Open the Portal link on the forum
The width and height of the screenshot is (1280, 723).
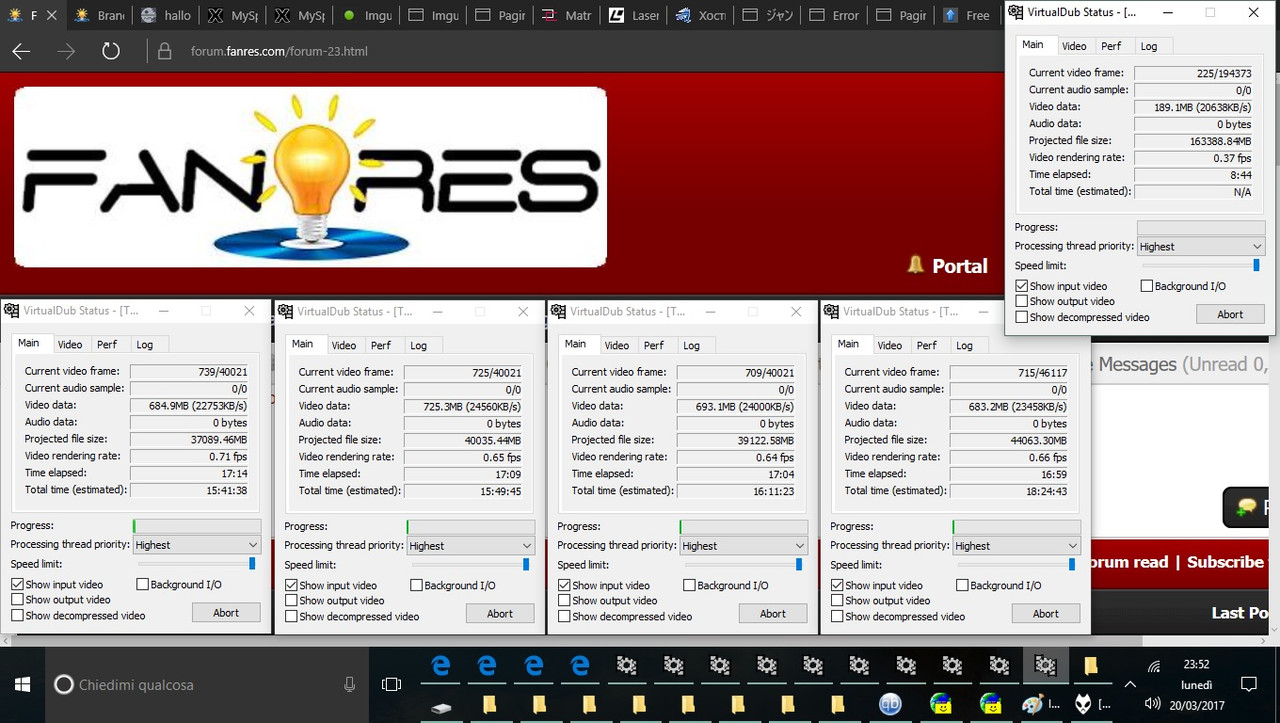pyautogui.click(x=960, y=266)
